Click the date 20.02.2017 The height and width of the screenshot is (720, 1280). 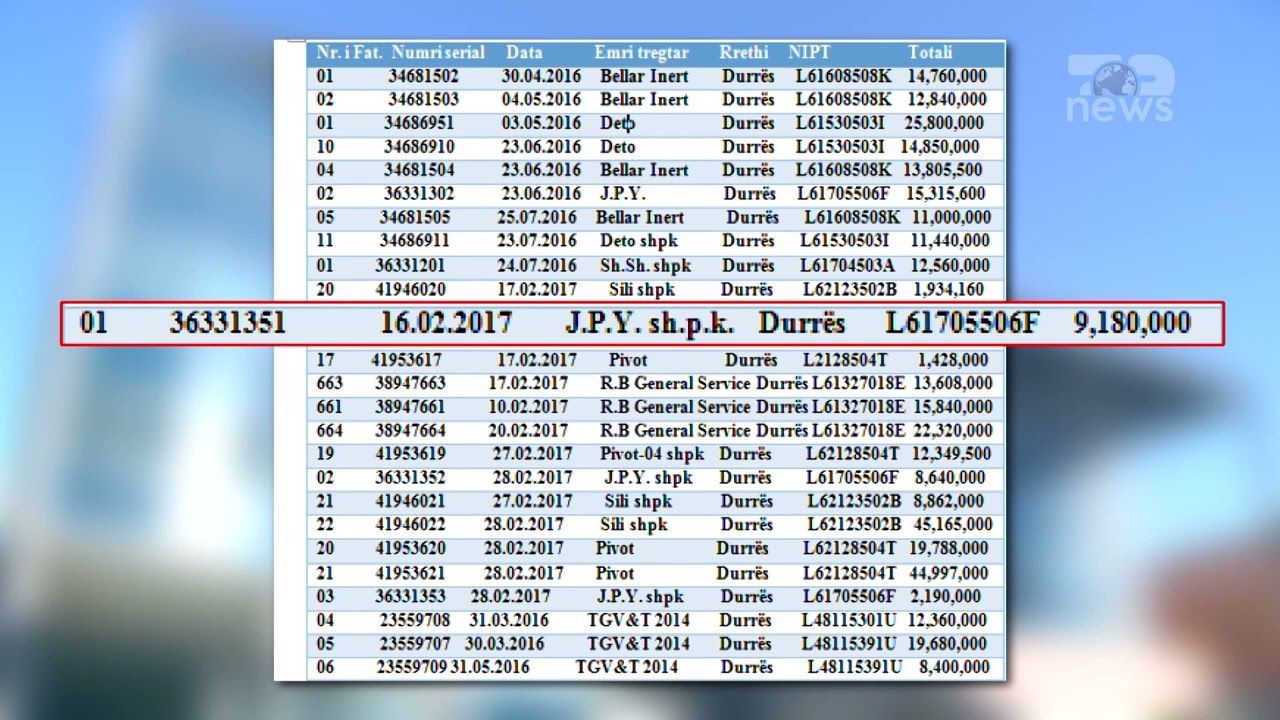(x=529, y=431)
